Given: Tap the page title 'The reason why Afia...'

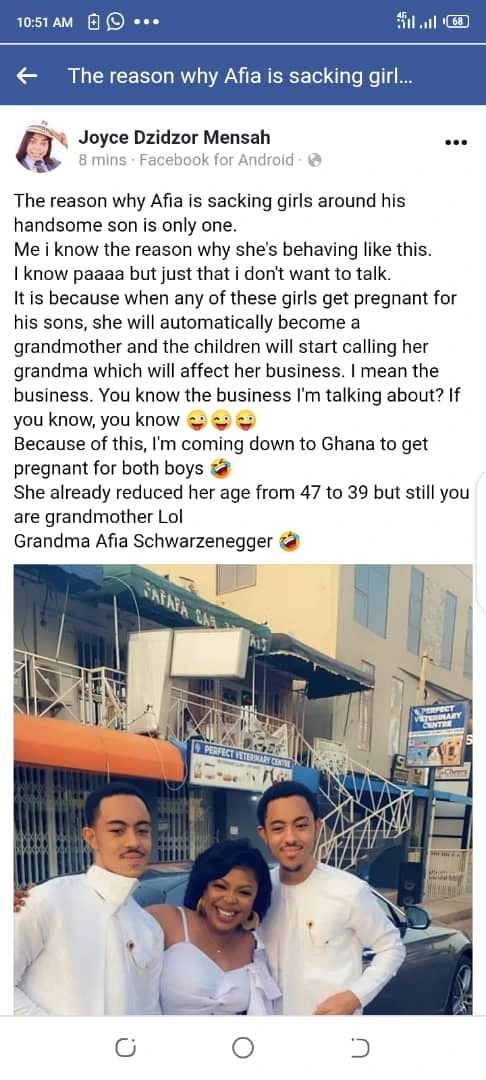Looking at the screenshot, I should click(x=240, y=76).
